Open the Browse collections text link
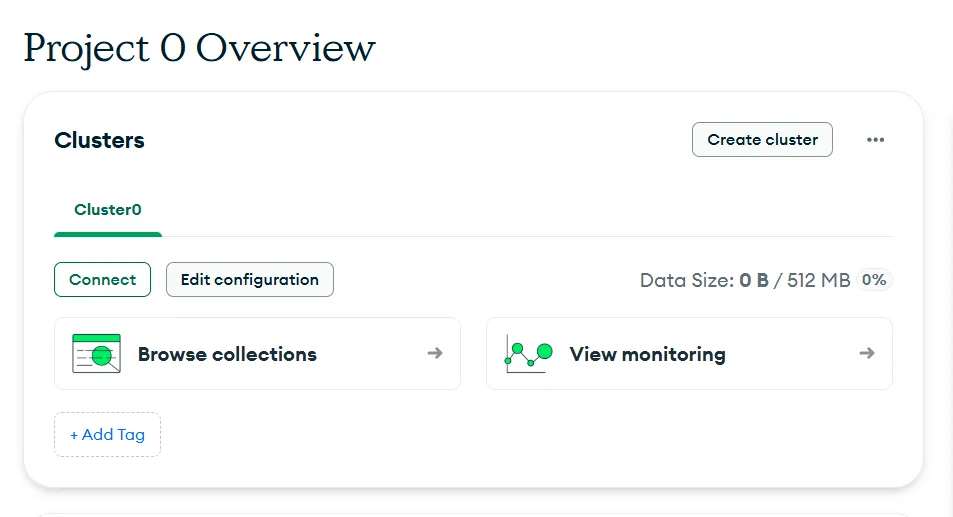953x517 pixels. (x=227, y=354)
